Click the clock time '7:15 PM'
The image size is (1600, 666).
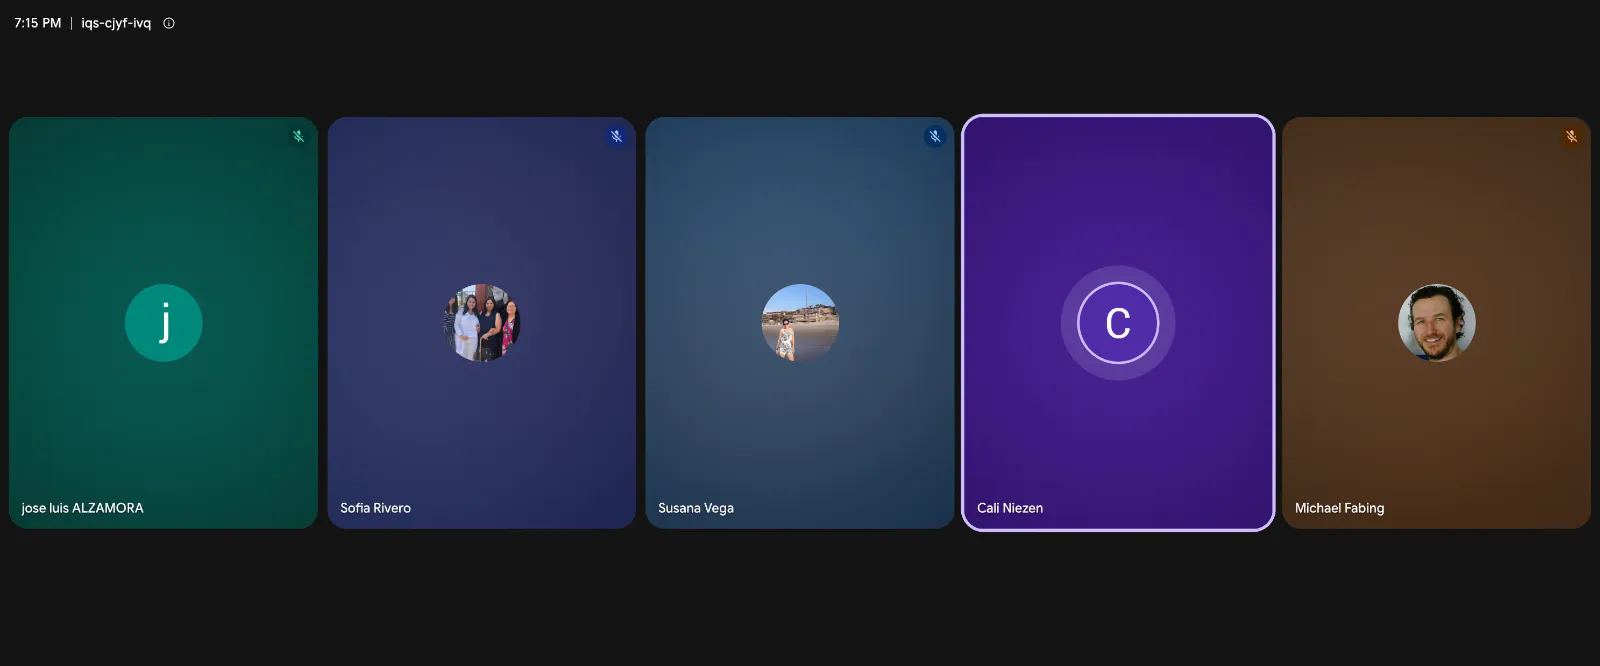(x=38, y=23)
